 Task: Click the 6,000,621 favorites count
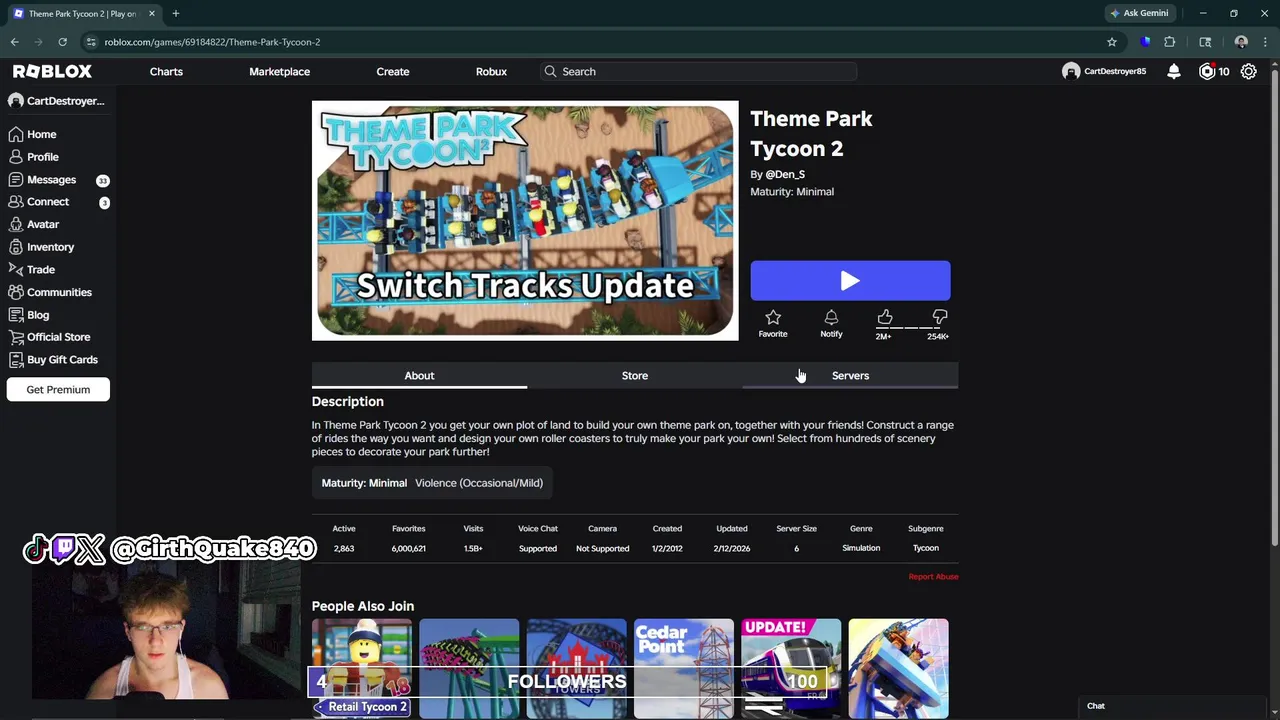(409, 548)
